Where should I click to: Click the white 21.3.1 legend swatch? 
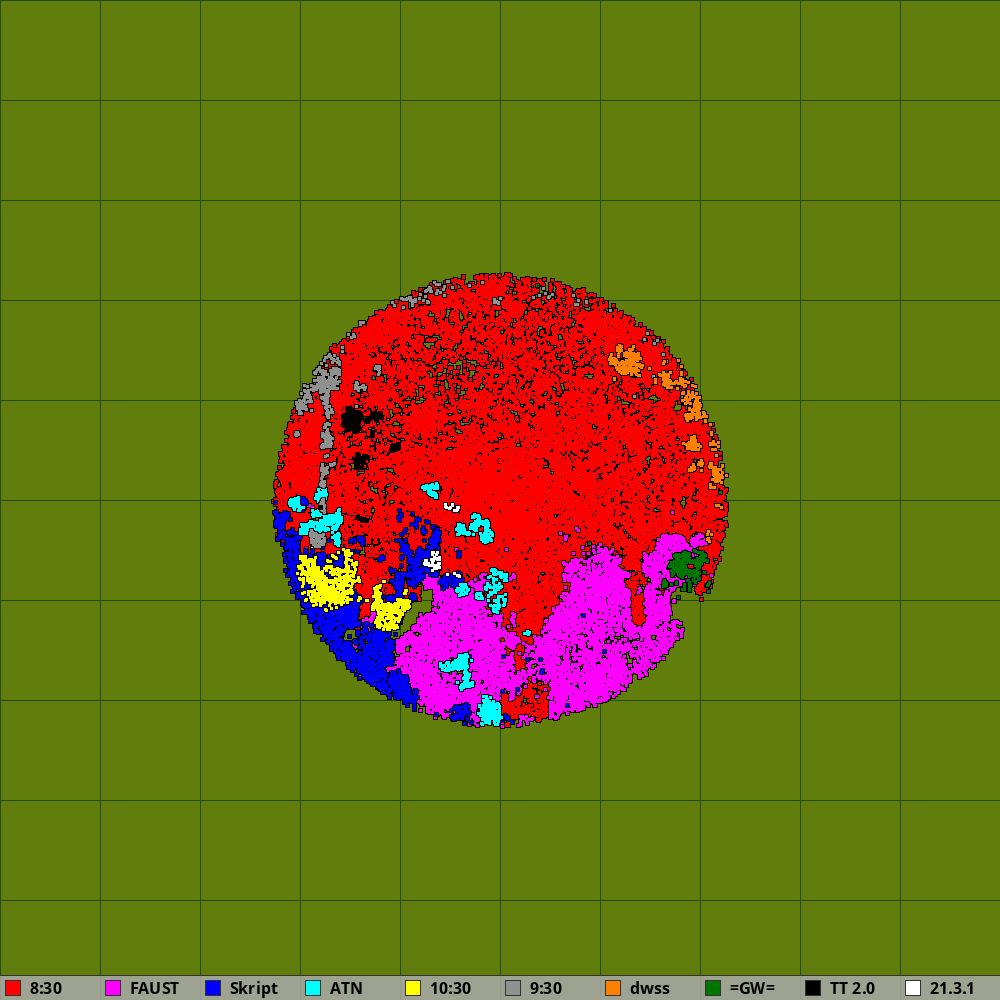[913, 988]
